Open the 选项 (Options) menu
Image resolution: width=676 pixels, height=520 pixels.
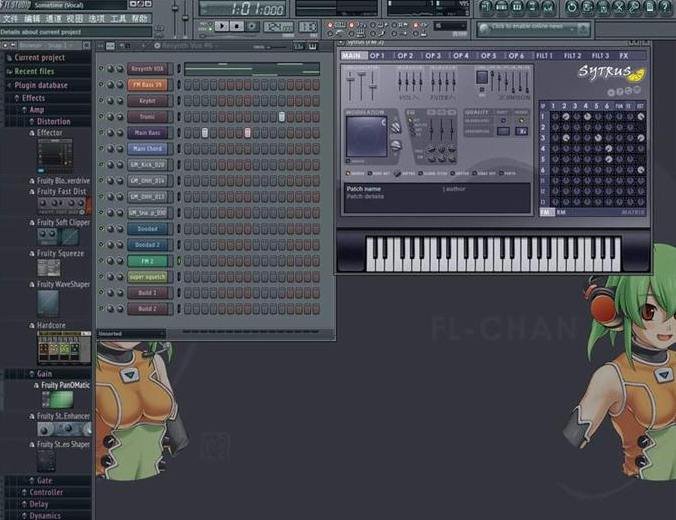[x=96, y=19]
